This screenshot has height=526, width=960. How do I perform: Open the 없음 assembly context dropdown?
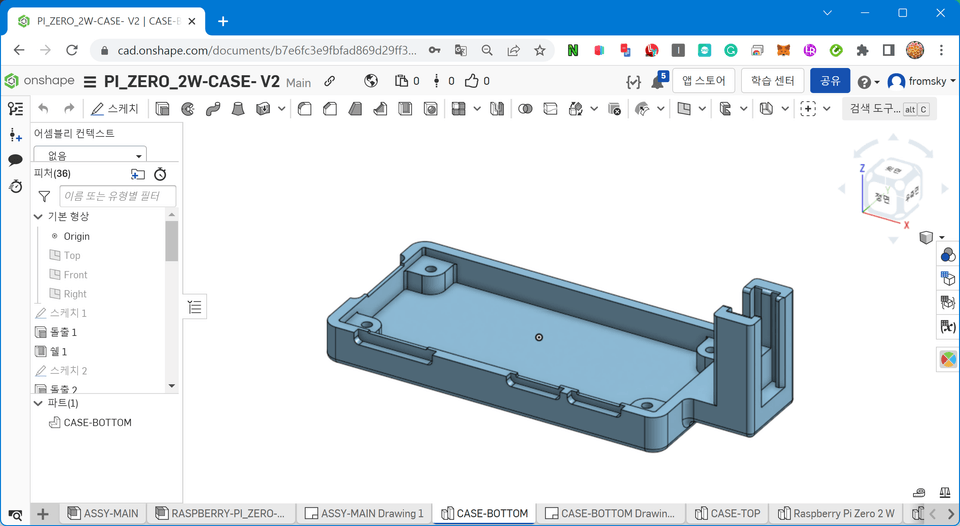click(90, 156)
